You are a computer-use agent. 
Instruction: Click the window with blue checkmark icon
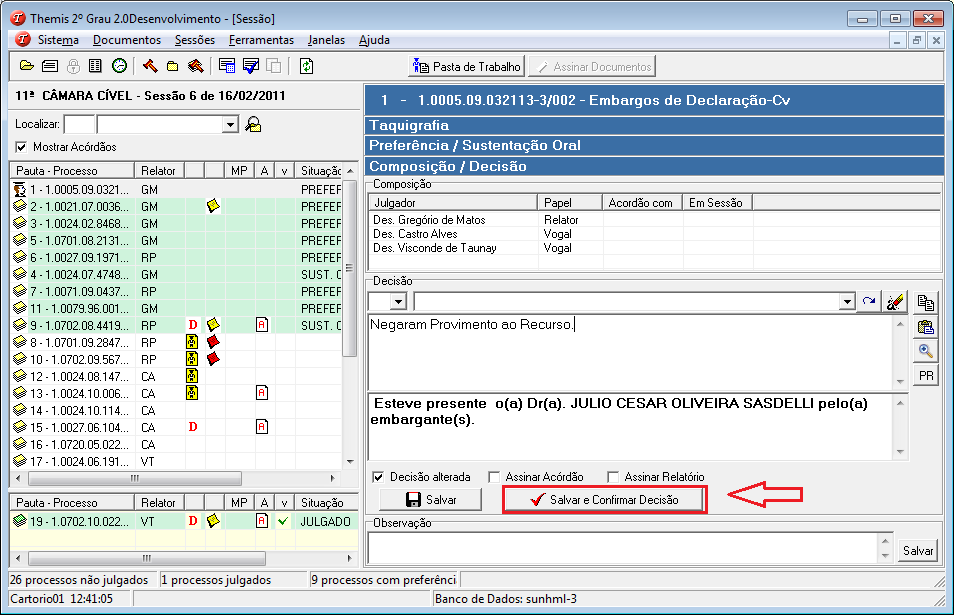tap(251, 66)
